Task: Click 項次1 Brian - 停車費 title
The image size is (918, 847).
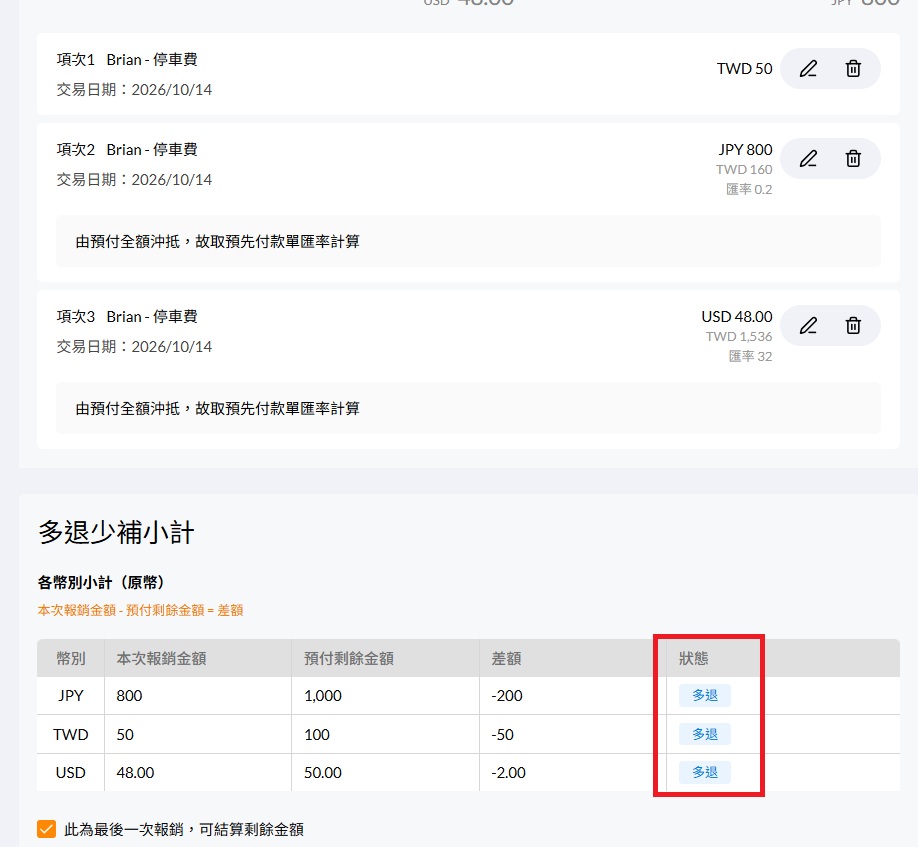Action: pyautogui.click(x=127, y=60)
